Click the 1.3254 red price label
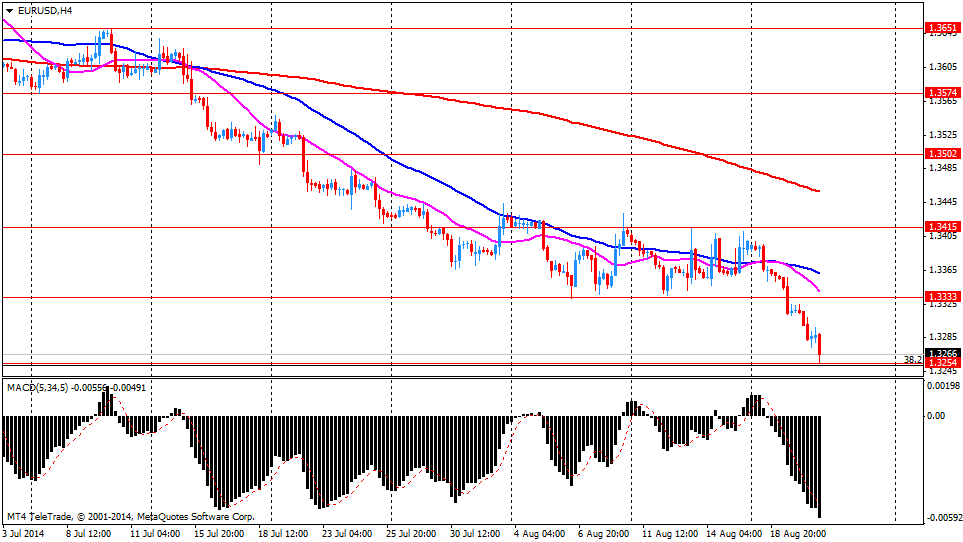This screenshot has width=963, height=542. click(942, 363)
